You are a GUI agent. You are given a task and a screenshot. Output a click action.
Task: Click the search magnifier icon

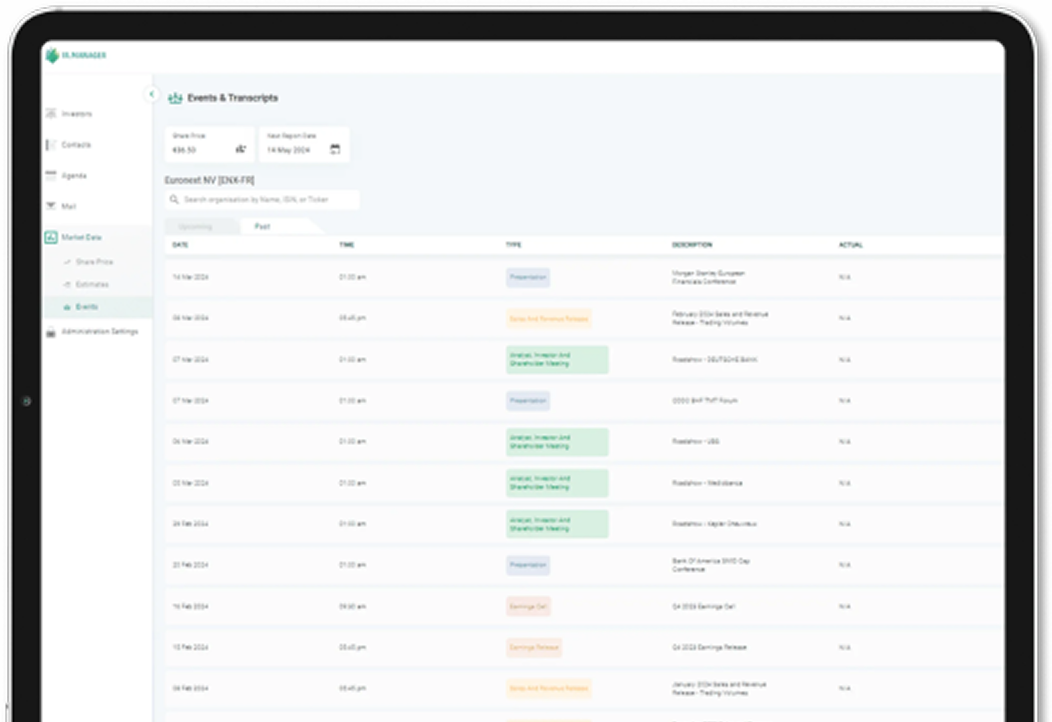click(174, 199)
